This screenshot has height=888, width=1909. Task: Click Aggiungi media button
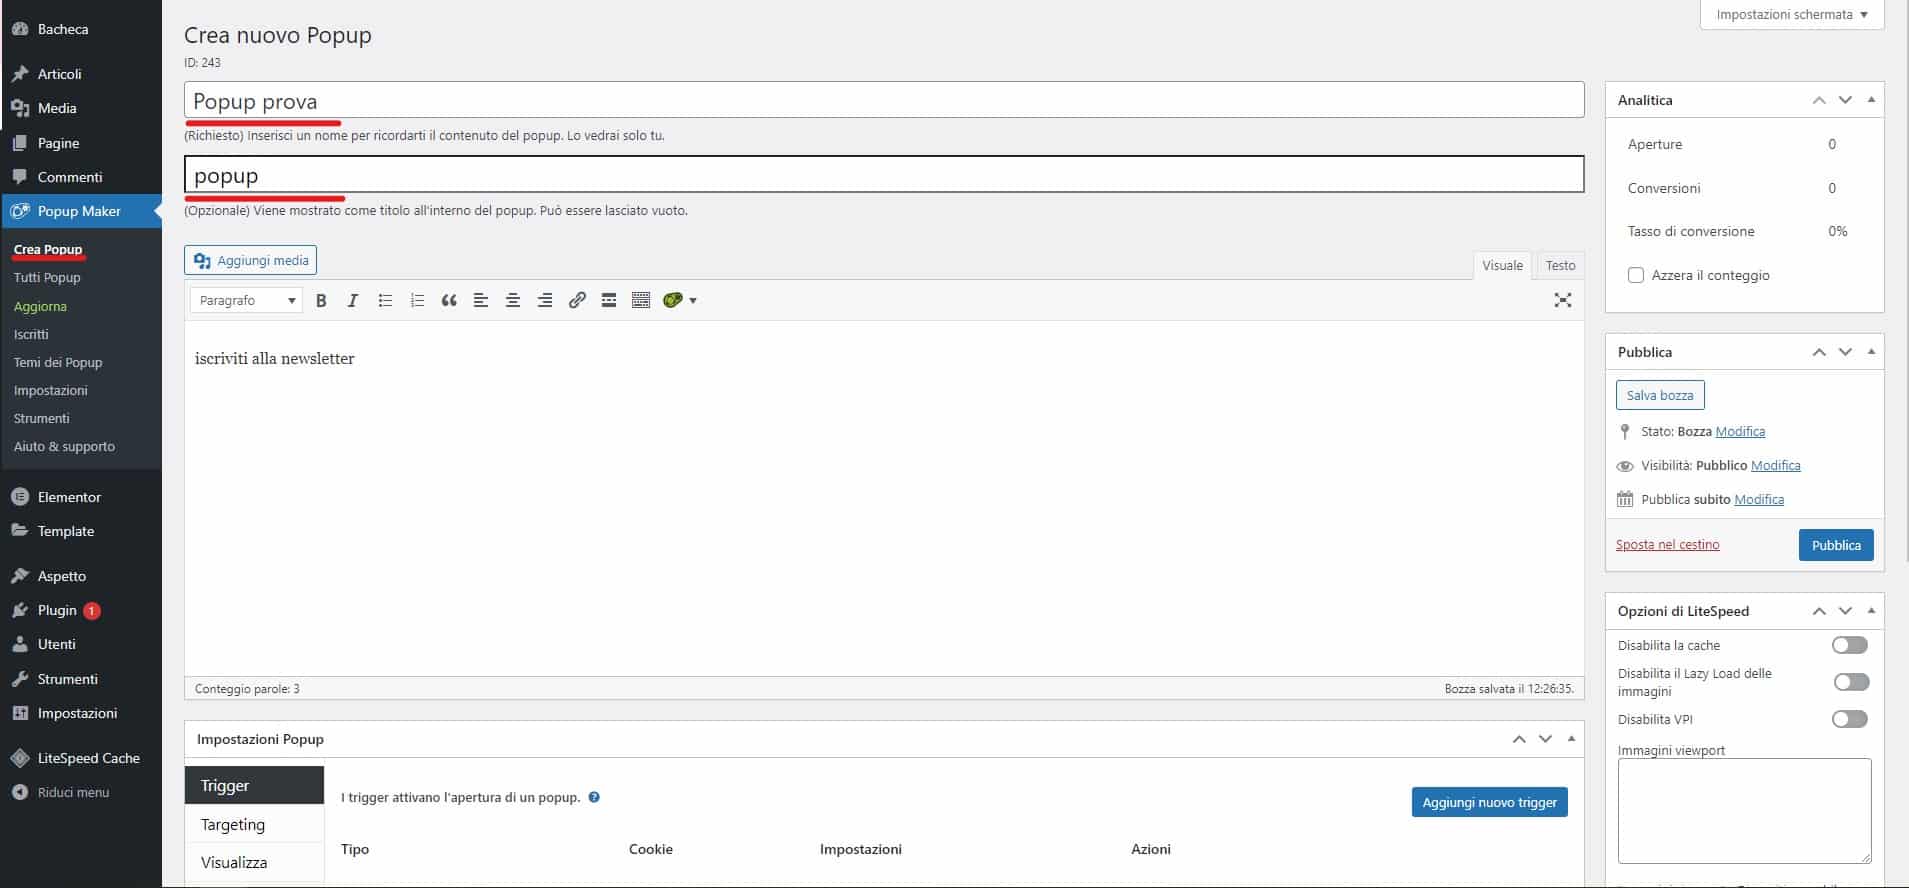pyautogui.click(x=251, y=260)
